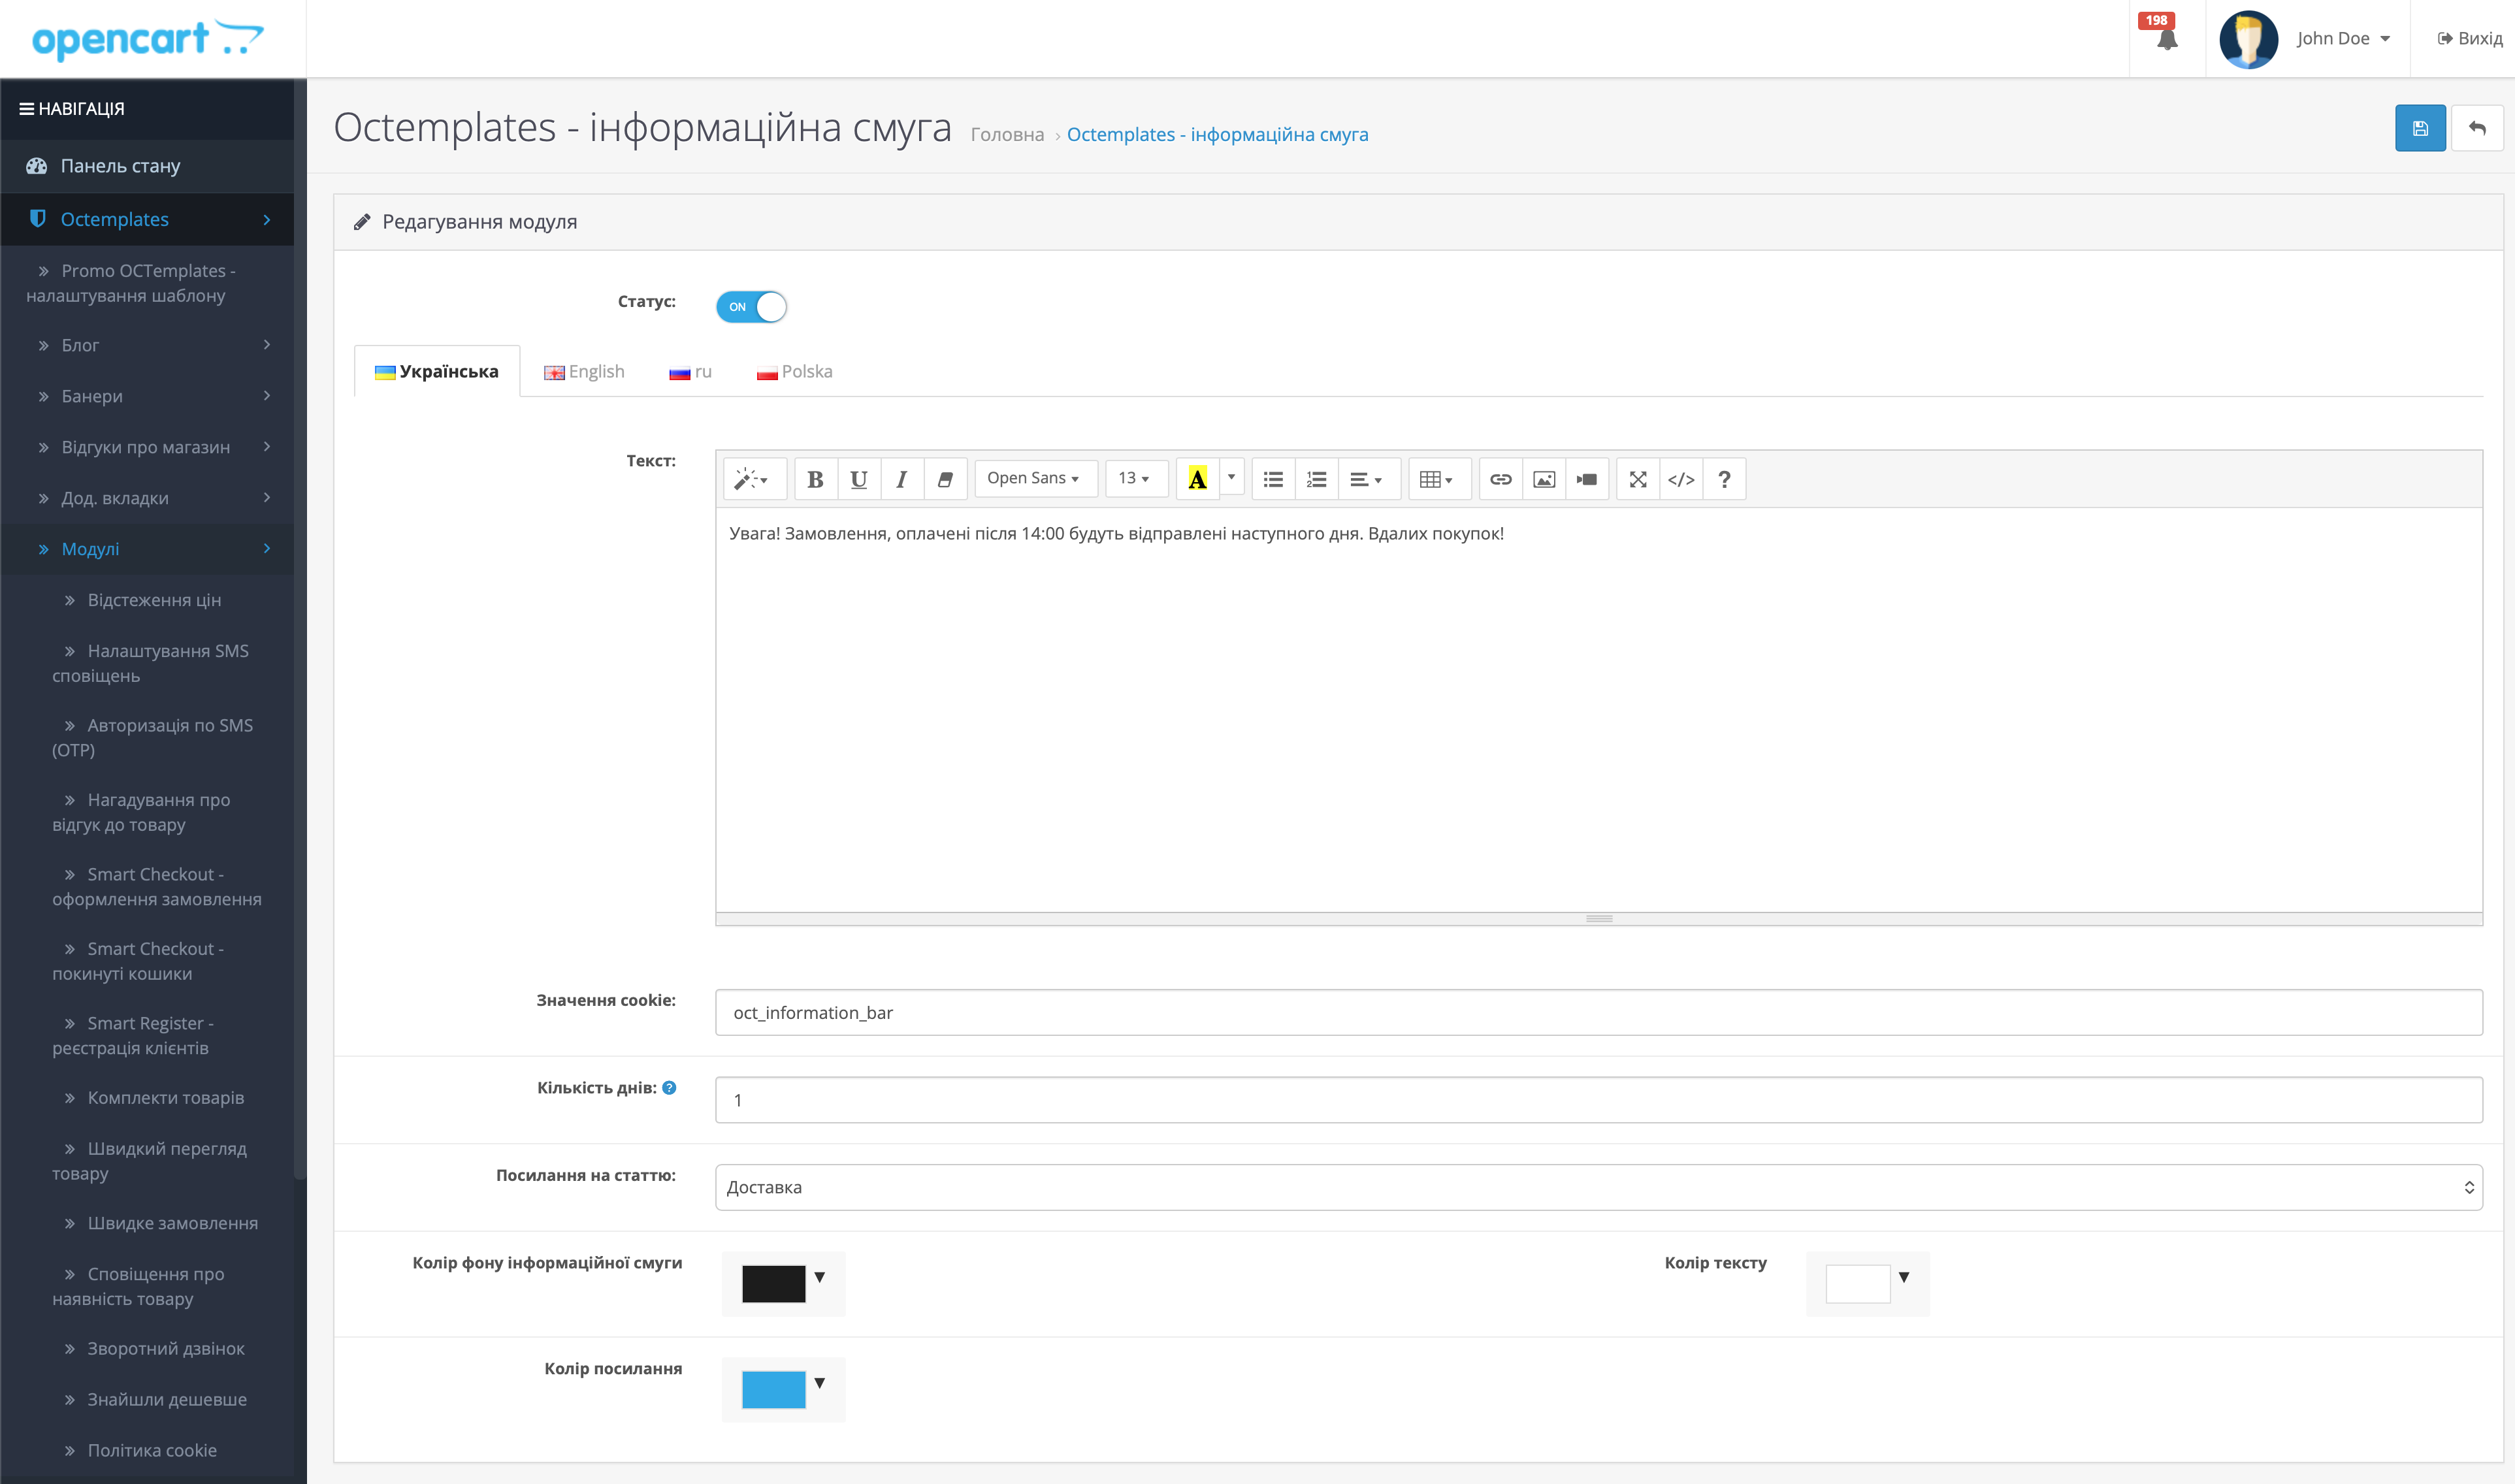This screenshot has height=1484, width=2515.
Task: Click the Bold formatting icon
Action: coord(815,479)
